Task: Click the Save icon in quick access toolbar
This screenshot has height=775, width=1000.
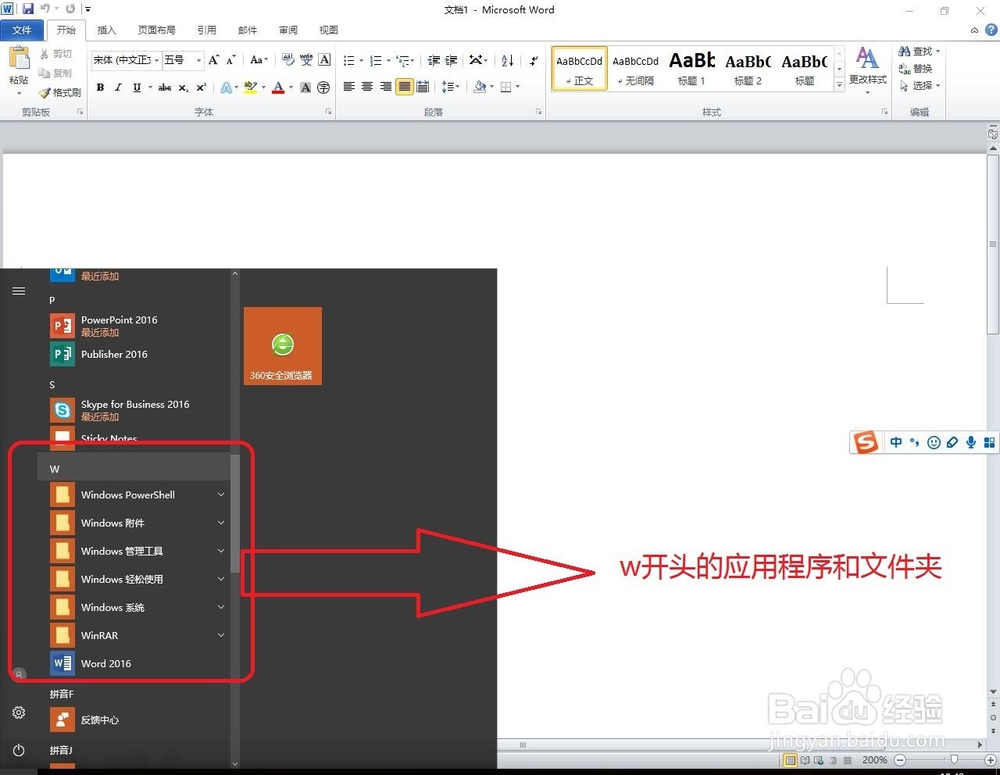Action: pyautogui.click(x=27, y=9)
